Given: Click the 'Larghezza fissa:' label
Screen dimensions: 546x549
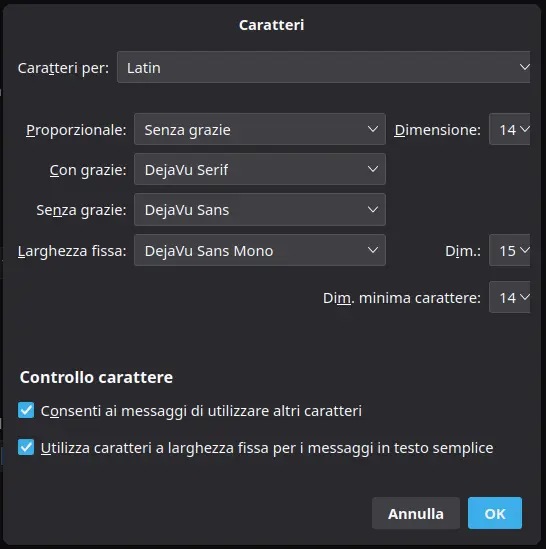Looking at the screenshot, I should (72, 251).
